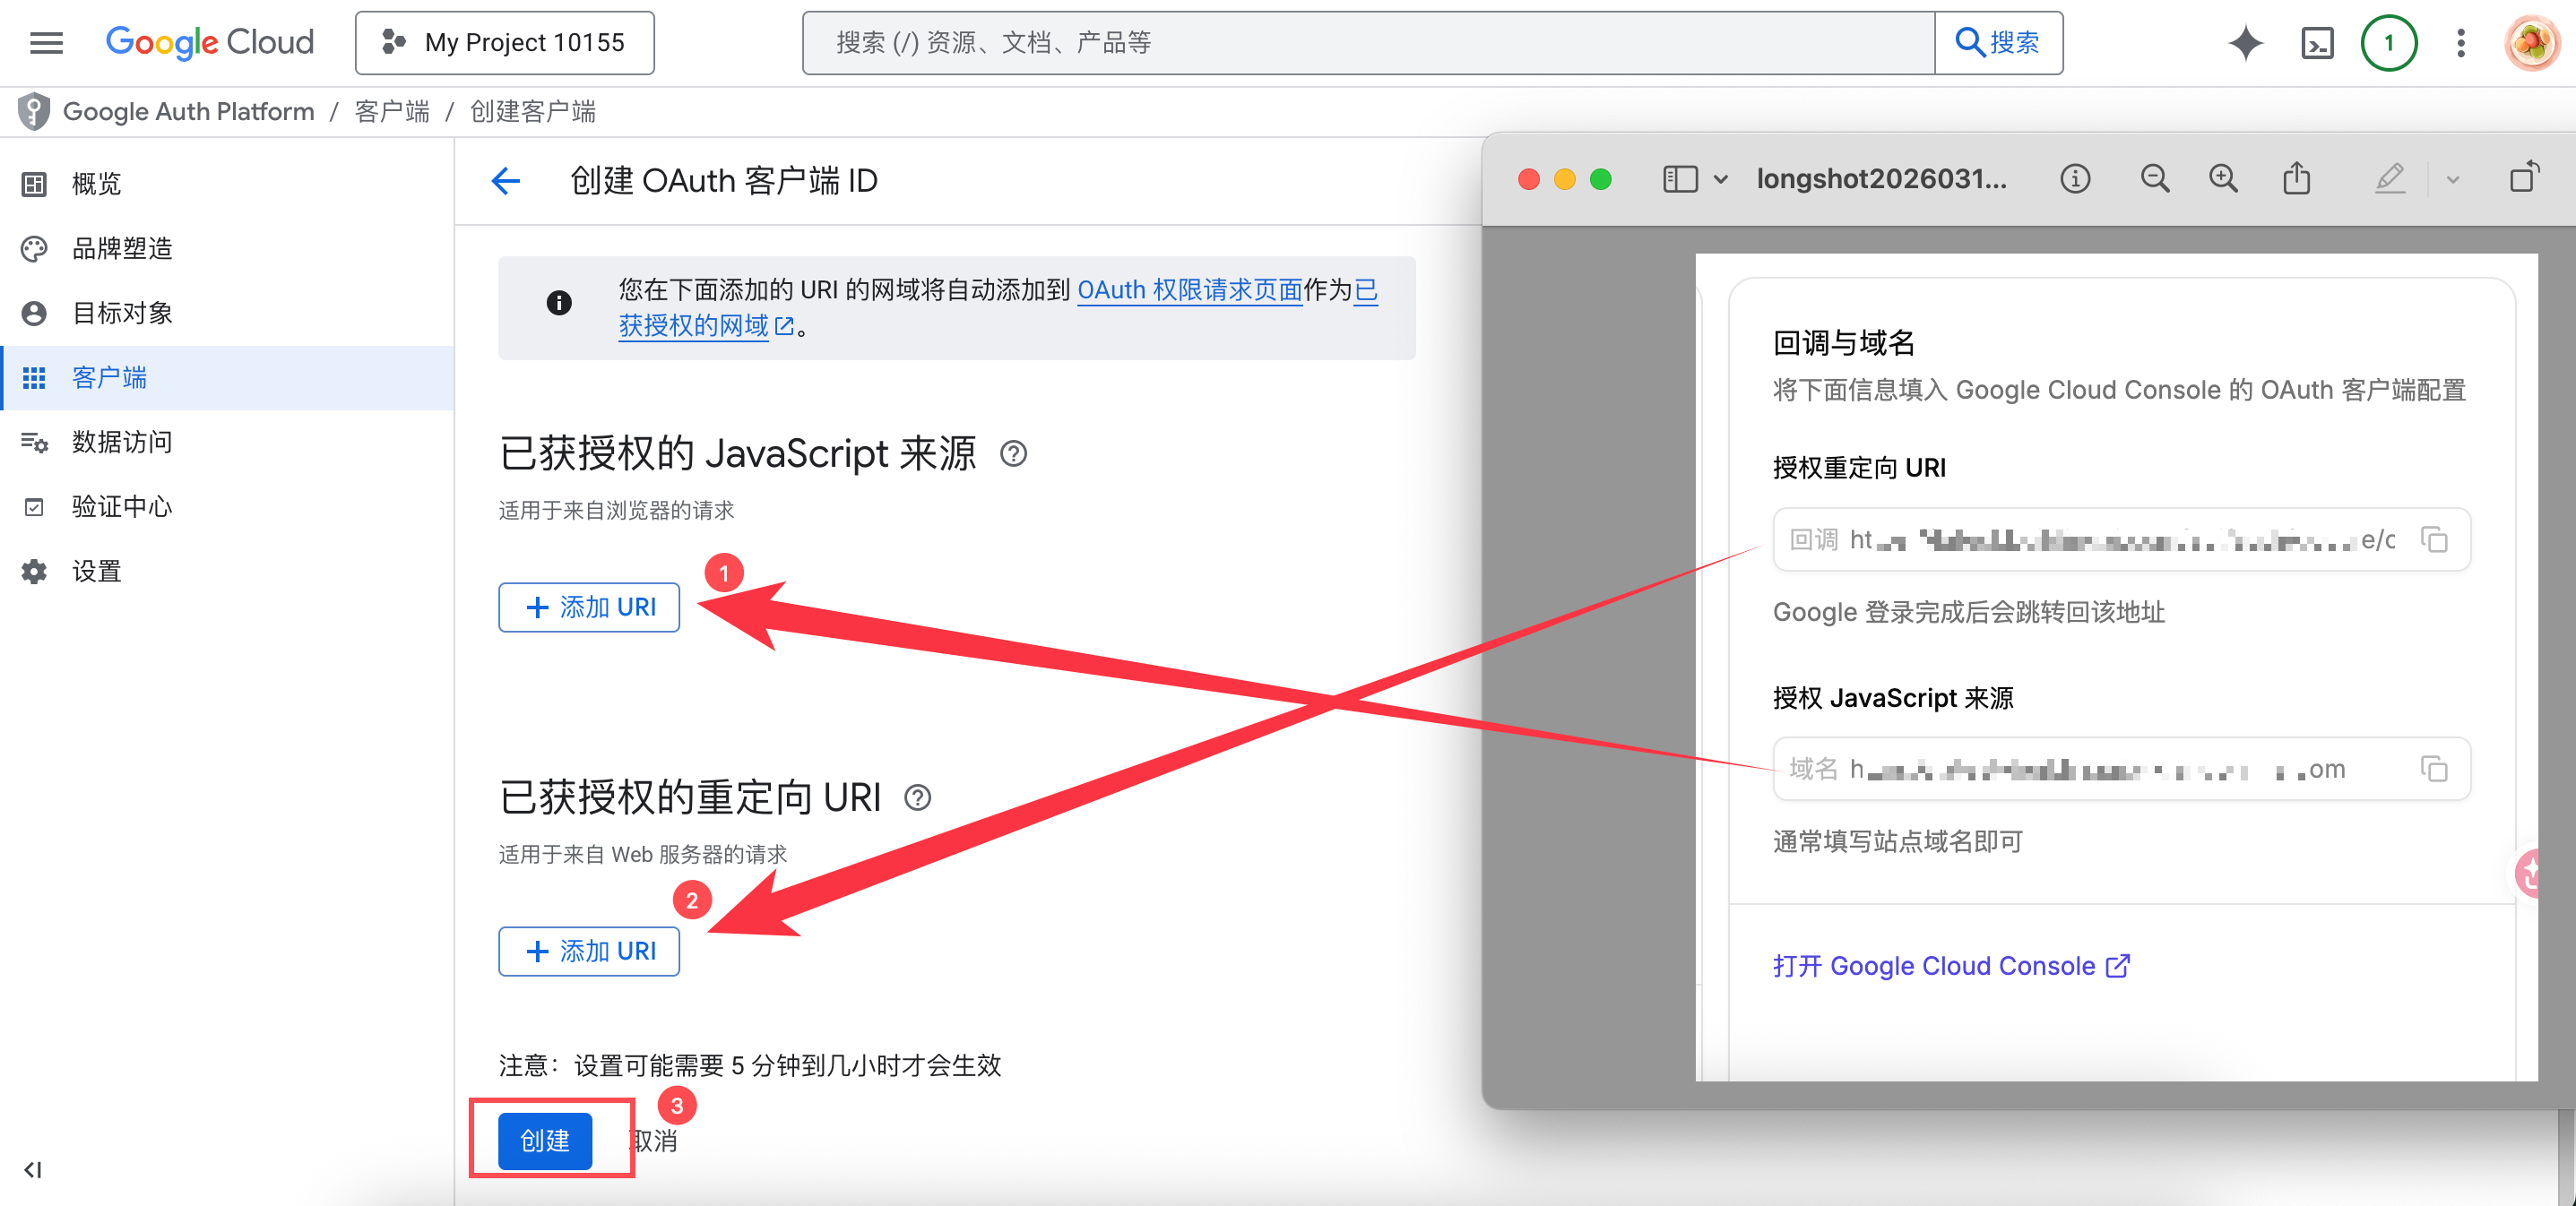Open the three-dot more options menu

pos(2461,43)
